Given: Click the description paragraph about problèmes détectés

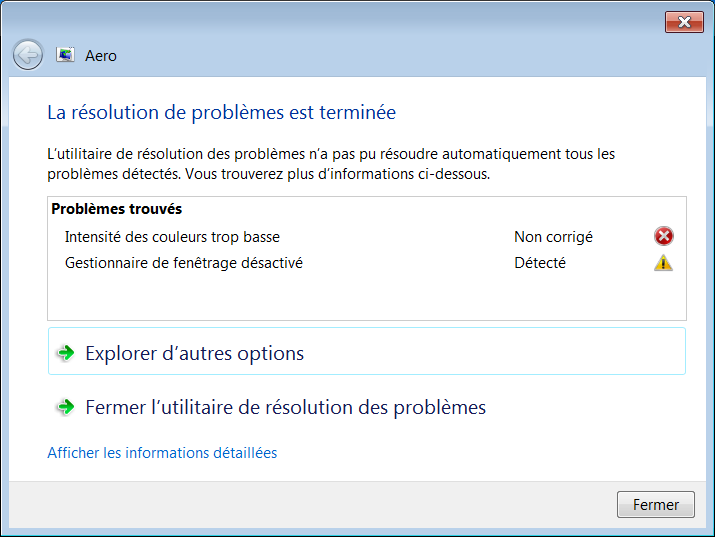Looking at the screenshot, I should coord(331,164).
